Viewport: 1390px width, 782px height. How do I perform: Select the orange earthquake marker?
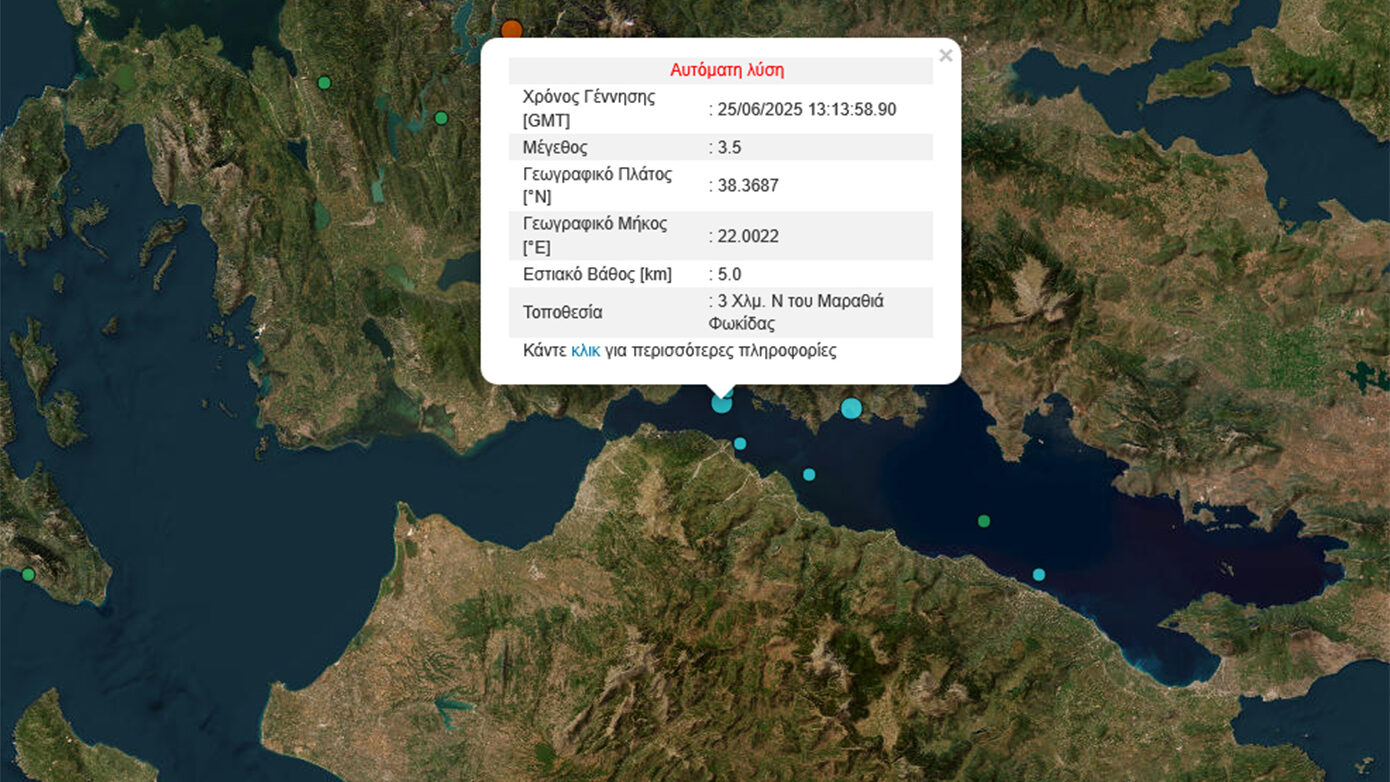(511, 29)
